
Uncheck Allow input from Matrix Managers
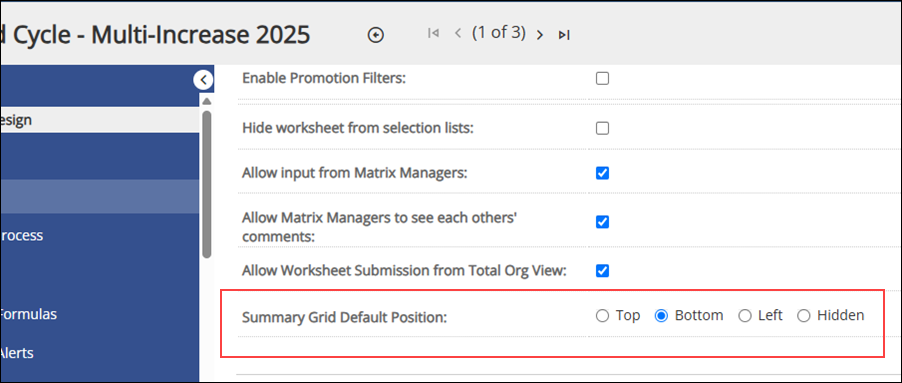(602, 173)
